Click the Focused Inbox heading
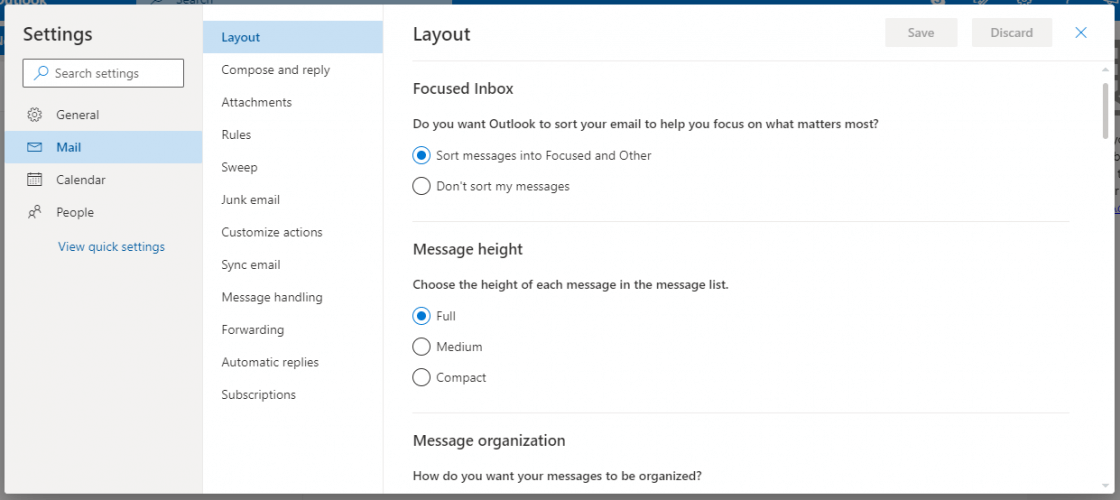Screen dimensions: 1120x500 pos(463,89)
